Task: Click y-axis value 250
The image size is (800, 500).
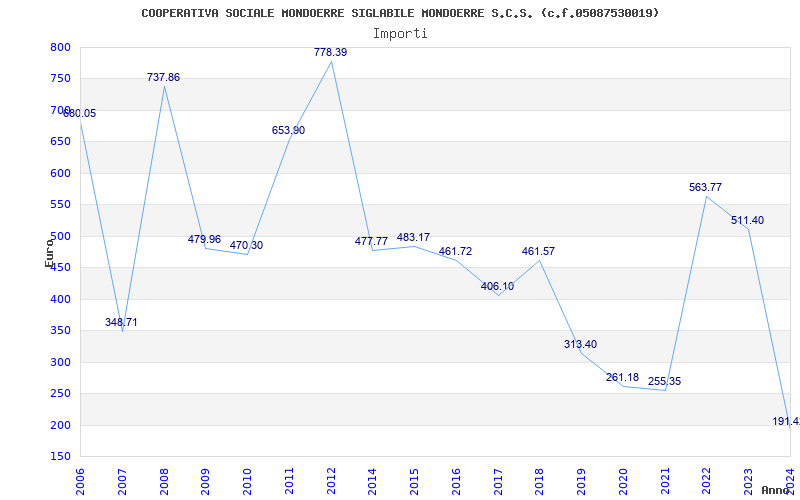Action: coord(60,394)
